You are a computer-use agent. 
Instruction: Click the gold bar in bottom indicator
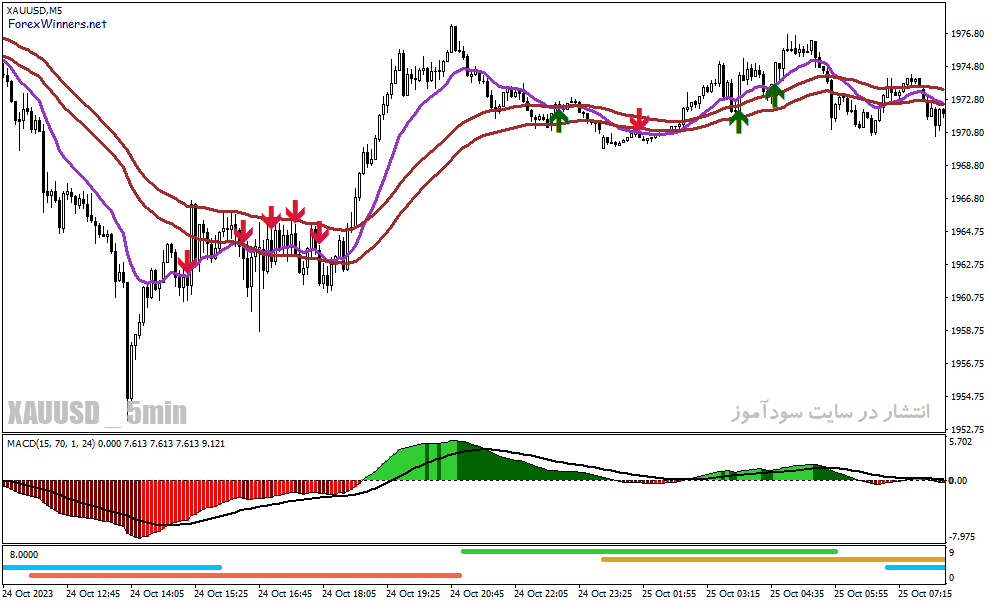(772, 559)
